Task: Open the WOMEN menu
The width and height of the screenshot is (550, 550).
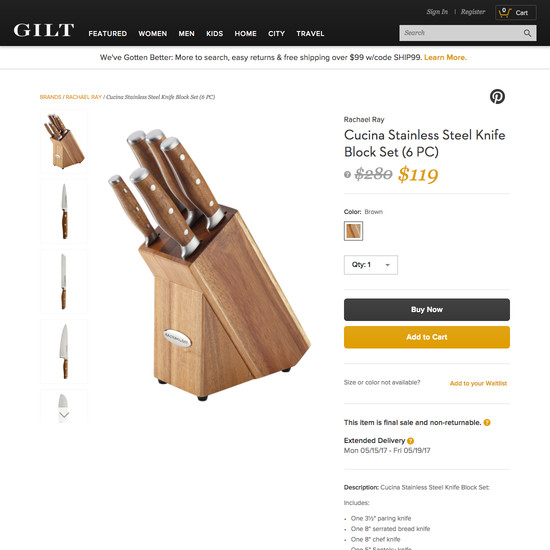Action: [x=153, y=34]
